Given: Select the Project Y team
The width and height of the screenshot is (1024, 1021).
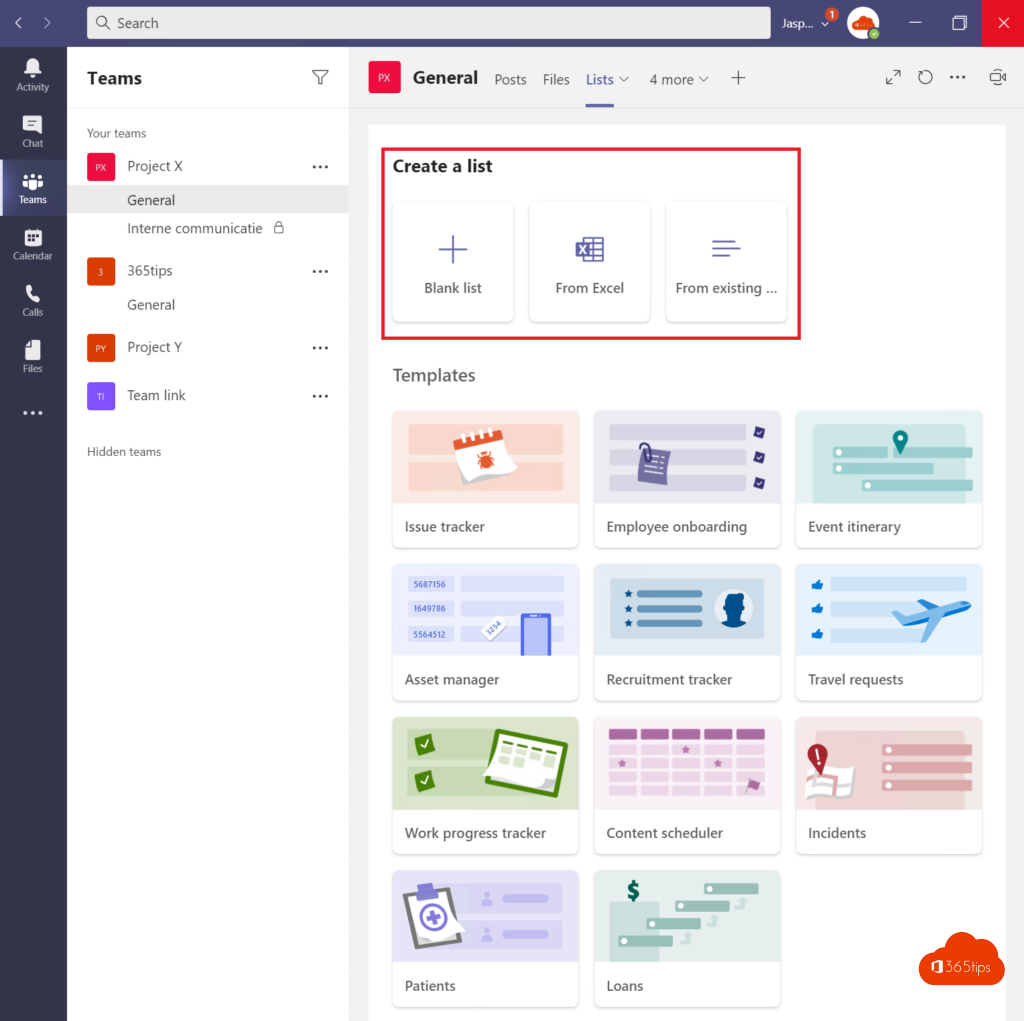Looking at the screenshot, I should (155, 348).
